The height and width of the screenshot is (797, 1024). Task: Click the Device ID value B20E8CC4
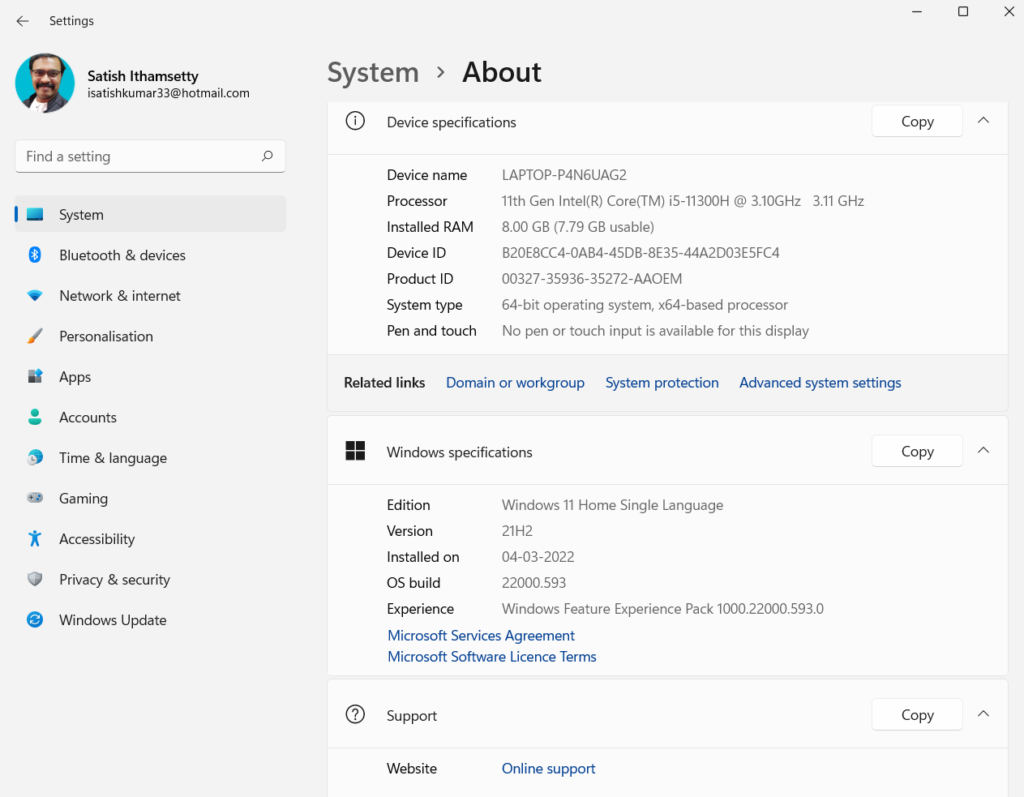pyautogui.click(x=641, y=253)
